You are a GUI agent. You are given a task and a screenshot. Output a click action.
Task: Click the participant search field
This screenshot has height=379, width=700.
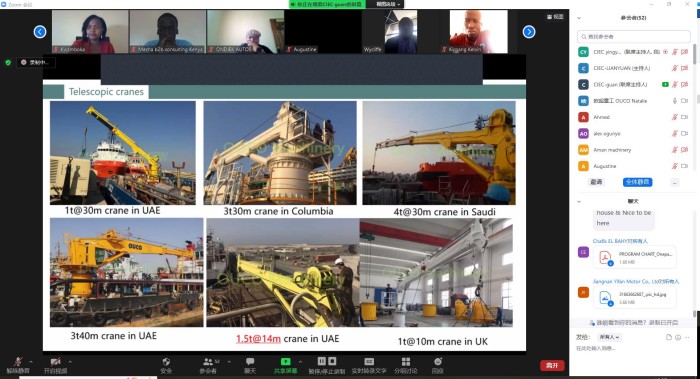pyautogui.click(x=633, y=36)
